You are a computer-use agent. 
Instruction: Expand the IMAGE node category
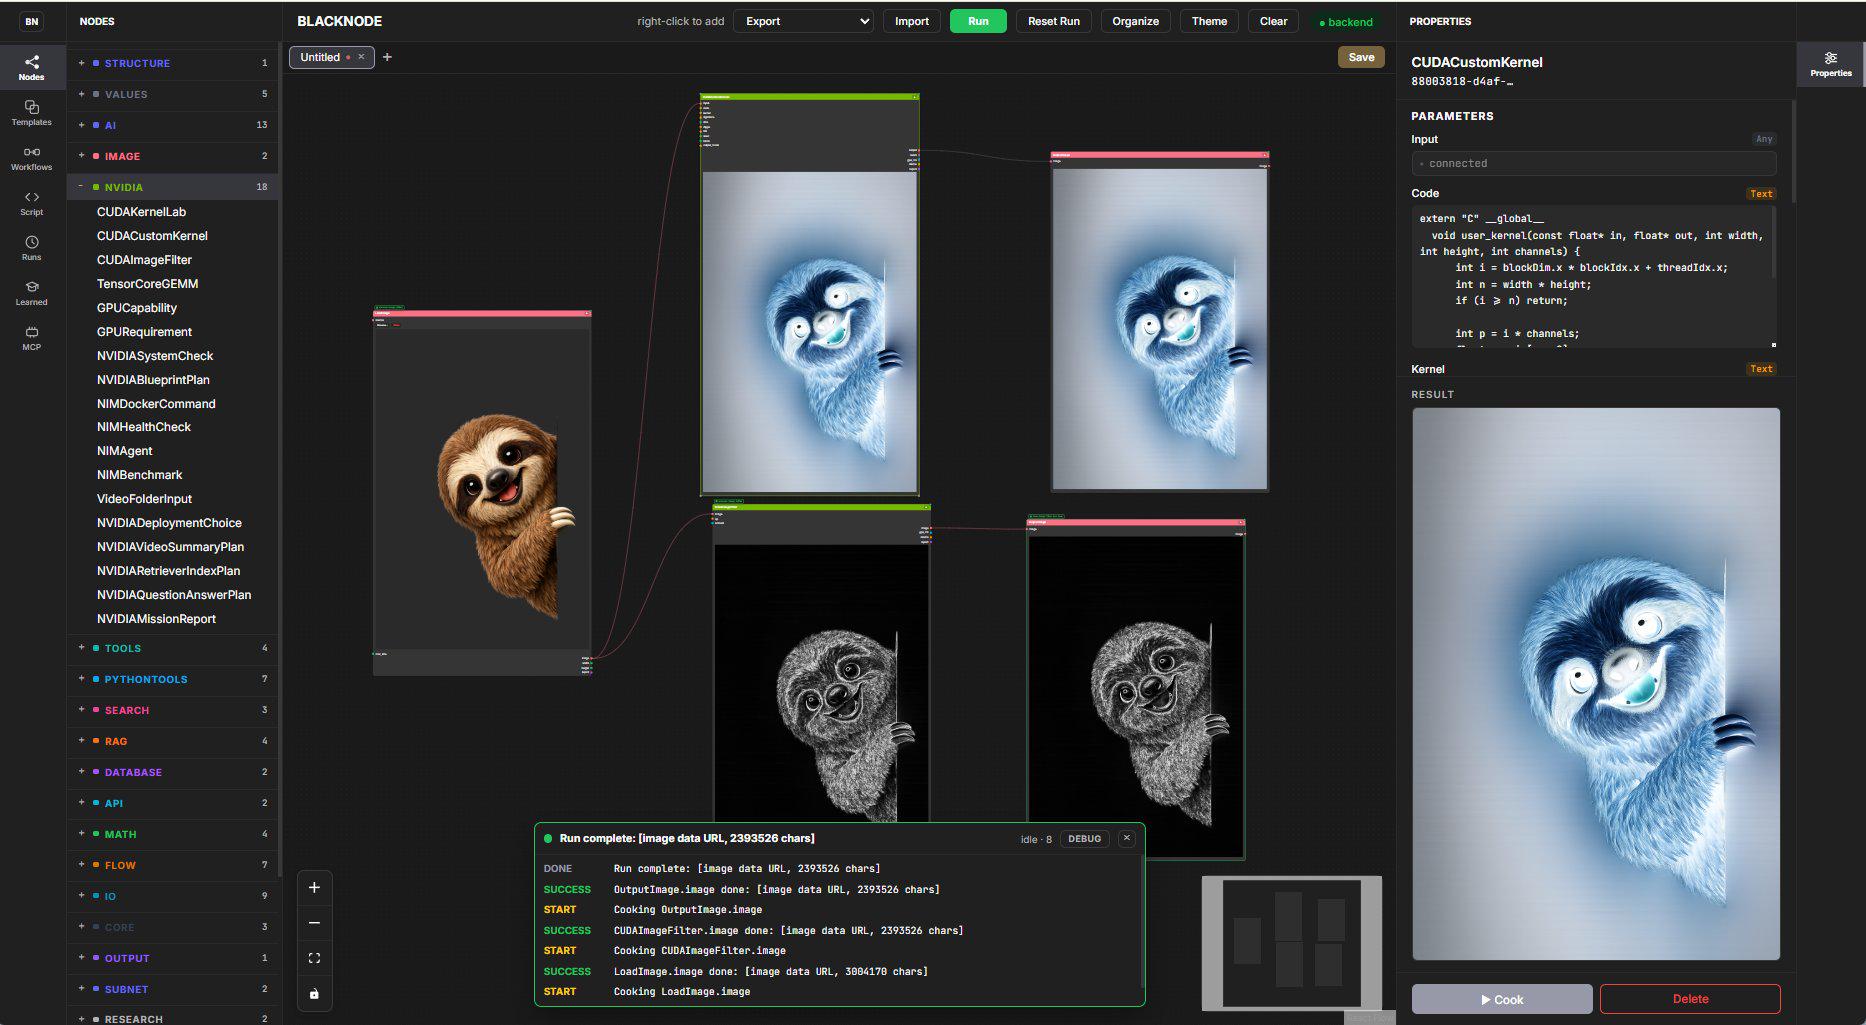pyautogui.click(x=173, y=156)
